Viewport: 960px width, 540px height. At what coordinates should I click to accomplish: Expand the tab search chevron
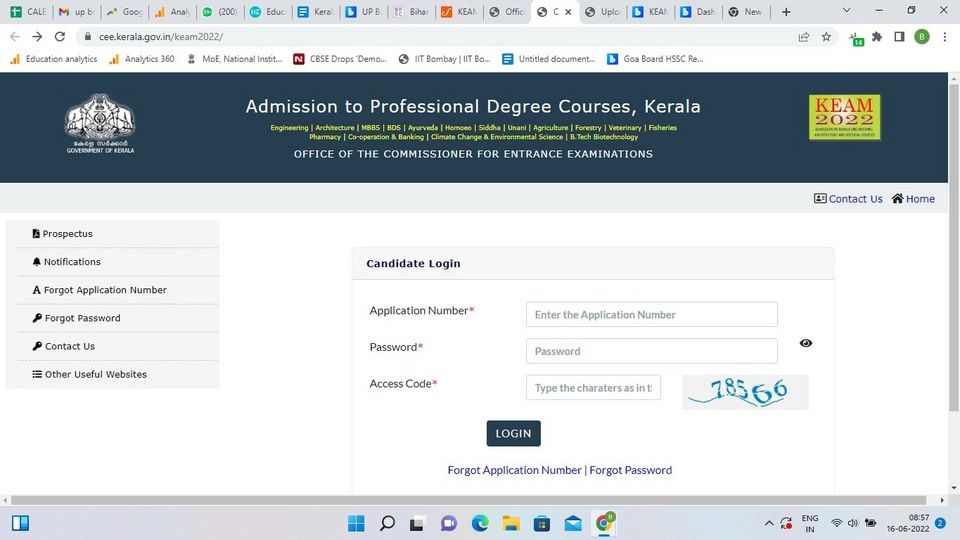tap(846, 10)
